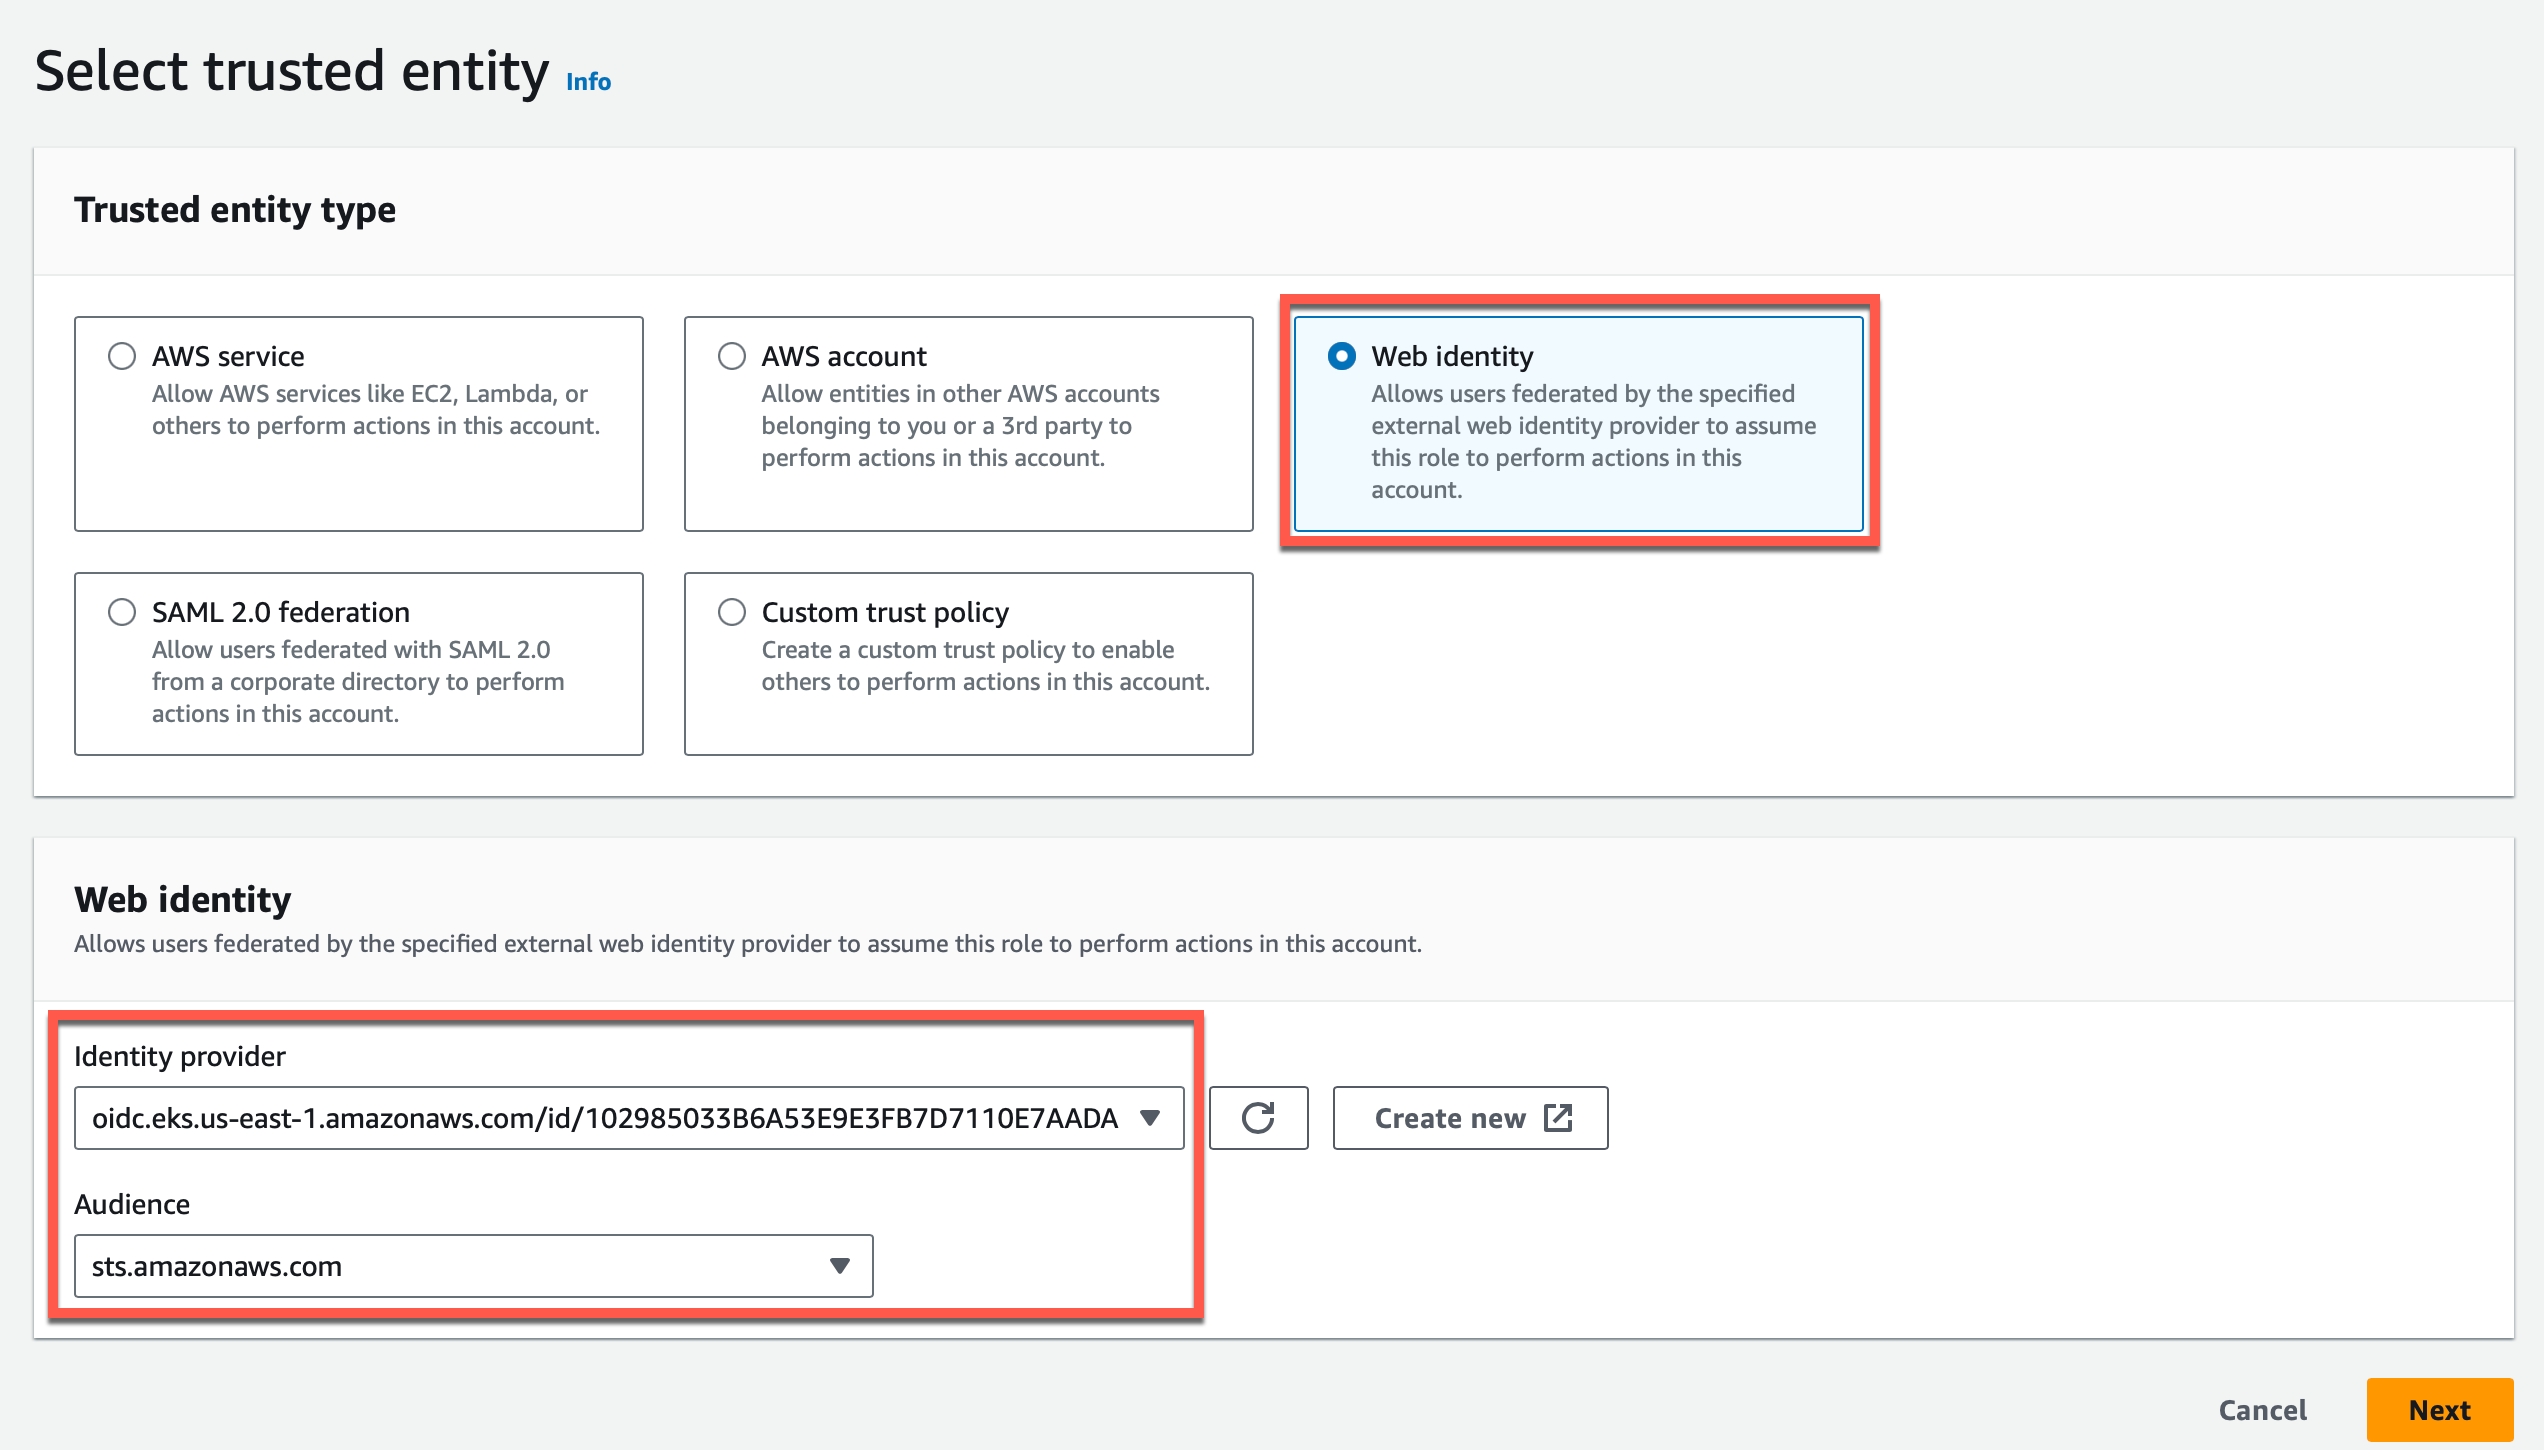The width and height of the screenshot is (2544, 1450).
Task: Click the refresh icon beside Identity provider
Action: click(1258, 1118)
